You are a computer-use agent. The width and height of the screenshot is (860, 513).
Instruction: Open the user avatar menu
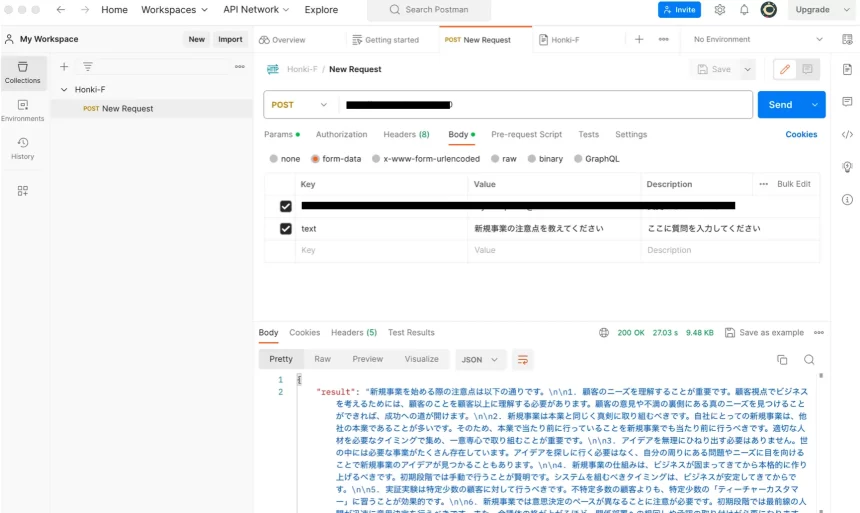pyautogui.click(x=768, y=10)
